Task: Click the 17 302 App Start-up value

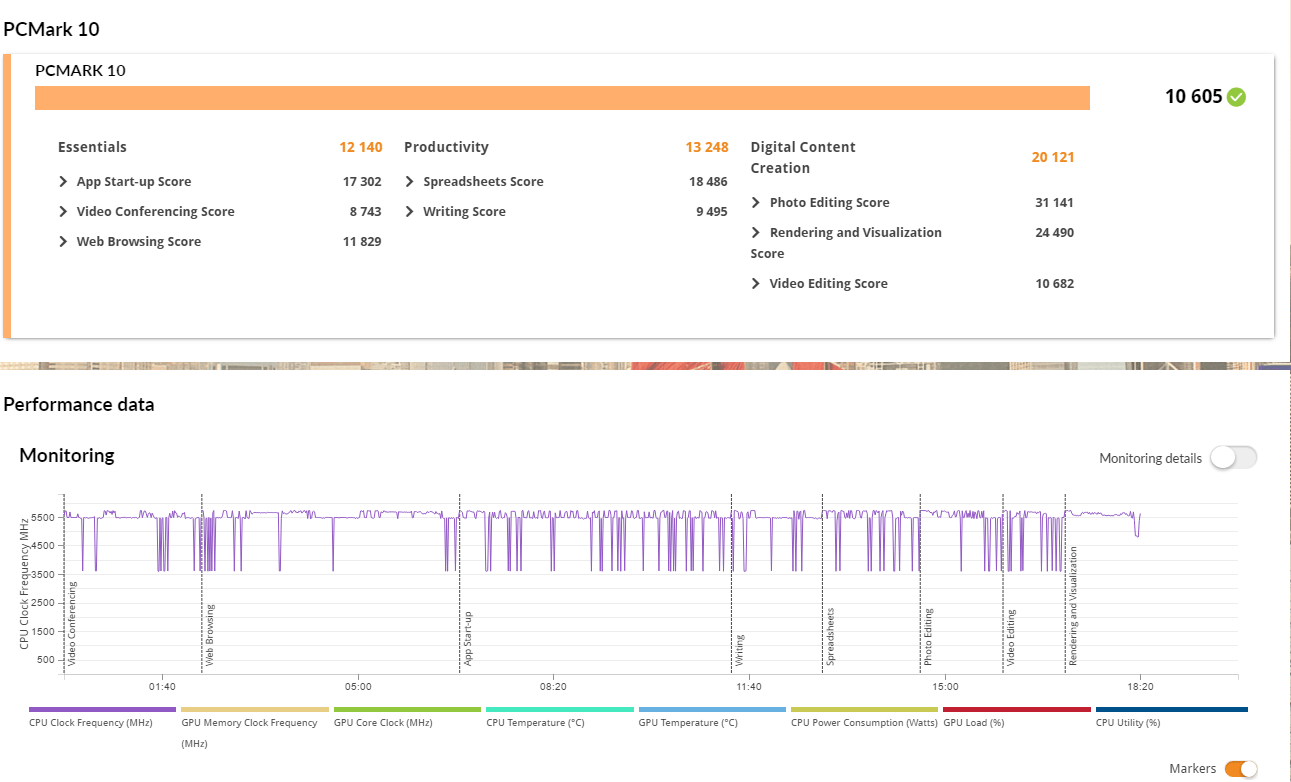Action: click(x=362, y=182)
